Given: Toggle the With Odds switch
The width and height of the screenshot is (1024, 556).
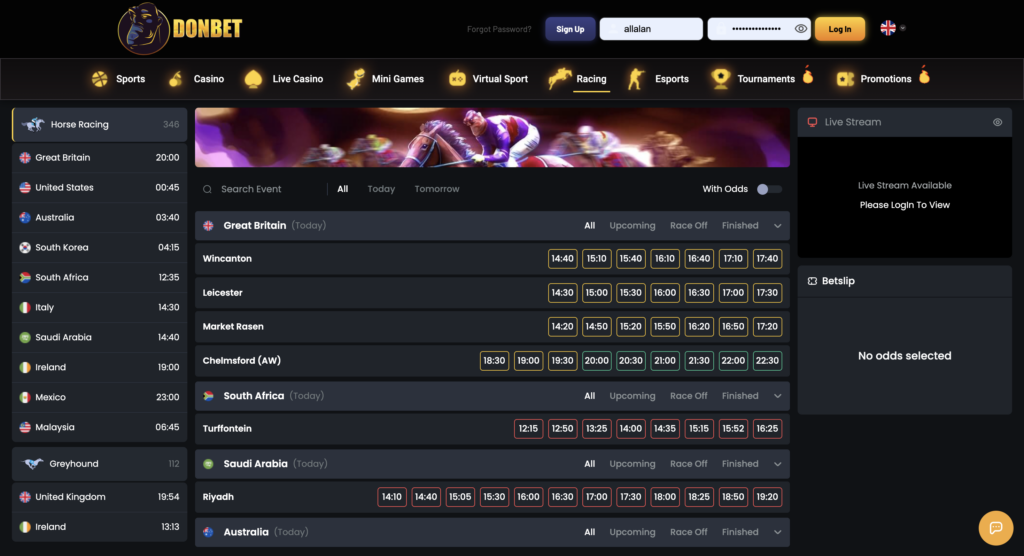Looking at the screenshot, I should point(769,189).
